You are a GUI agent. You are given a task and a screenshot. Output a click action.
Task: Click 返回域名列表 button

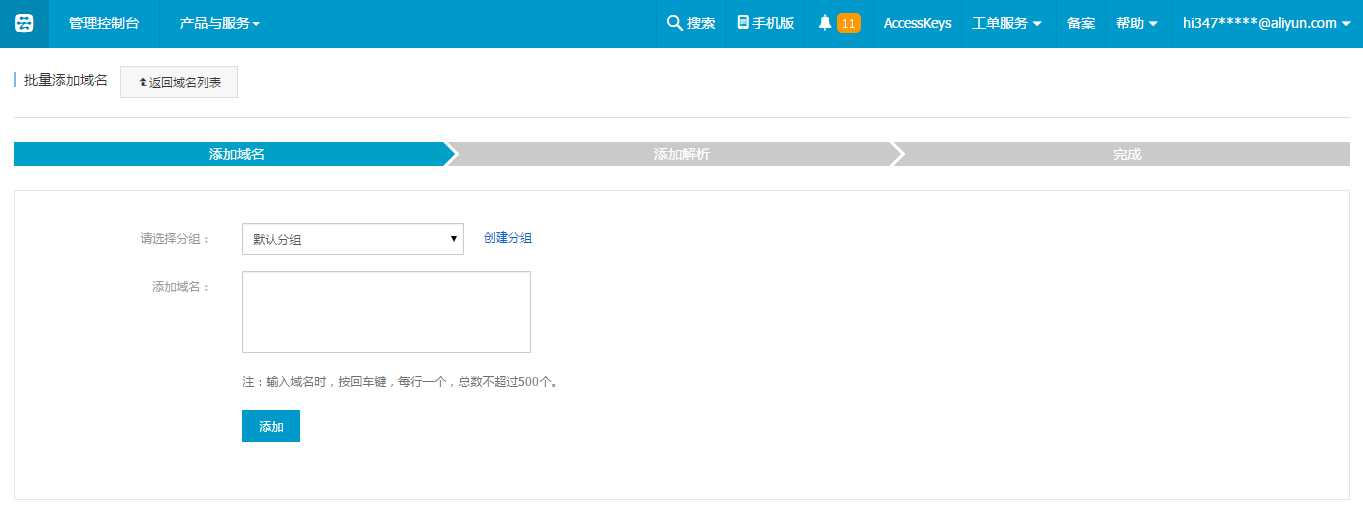(179, 83)
